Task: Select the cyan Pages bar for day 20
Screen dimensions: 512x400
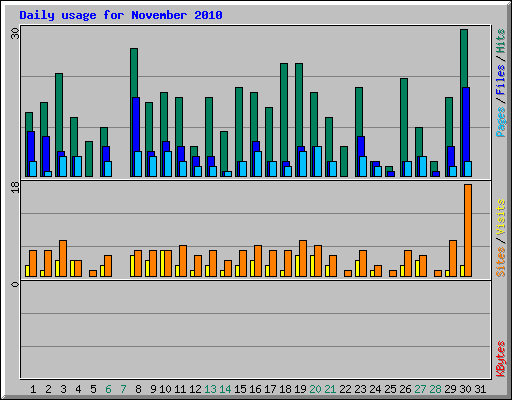Action: (x=318, y=161)
